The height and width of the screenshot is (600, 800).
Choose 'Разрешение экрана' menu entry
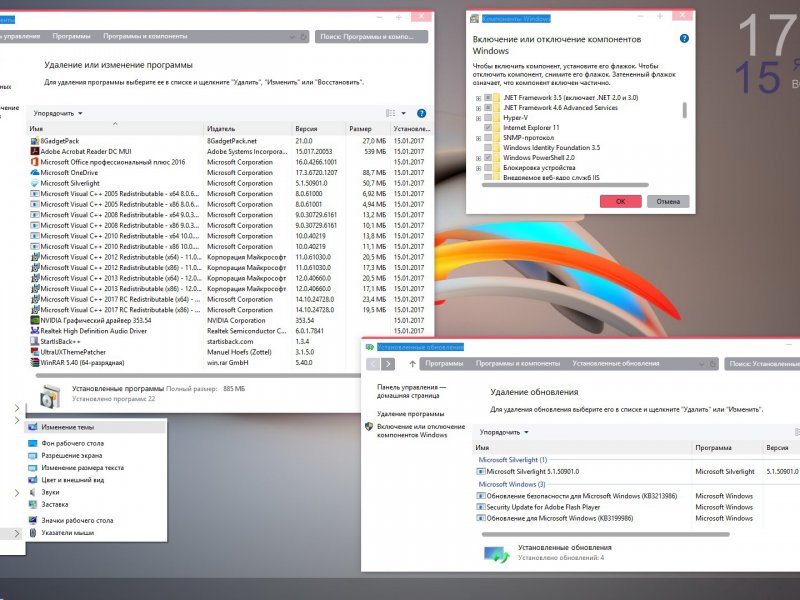(x=95, y=456)
